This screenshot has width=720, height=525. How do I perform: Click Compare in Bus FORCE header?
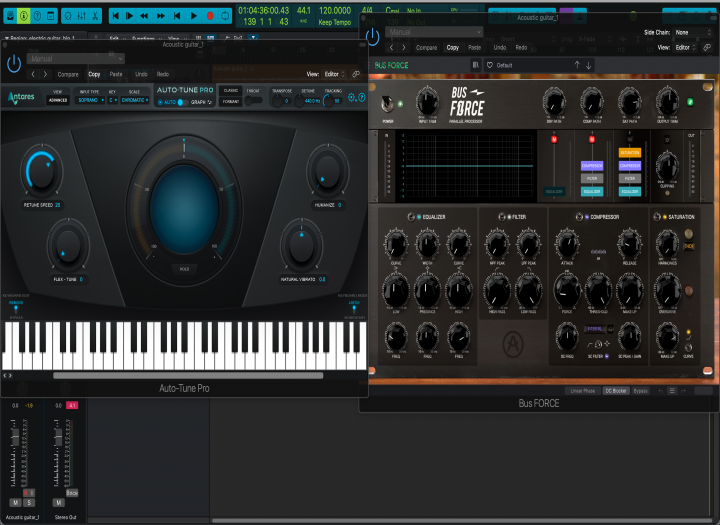click(x=427, y=48)
